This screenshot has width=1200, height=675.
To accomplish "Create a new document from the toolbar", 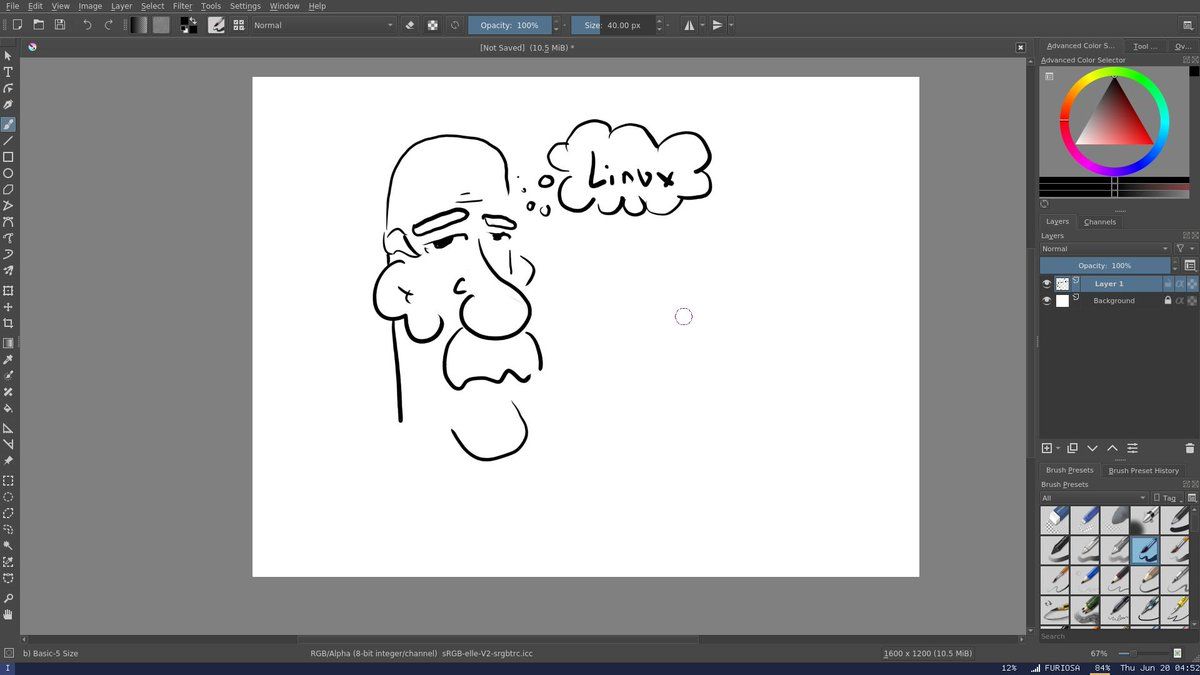I will (x=17, y=25).
